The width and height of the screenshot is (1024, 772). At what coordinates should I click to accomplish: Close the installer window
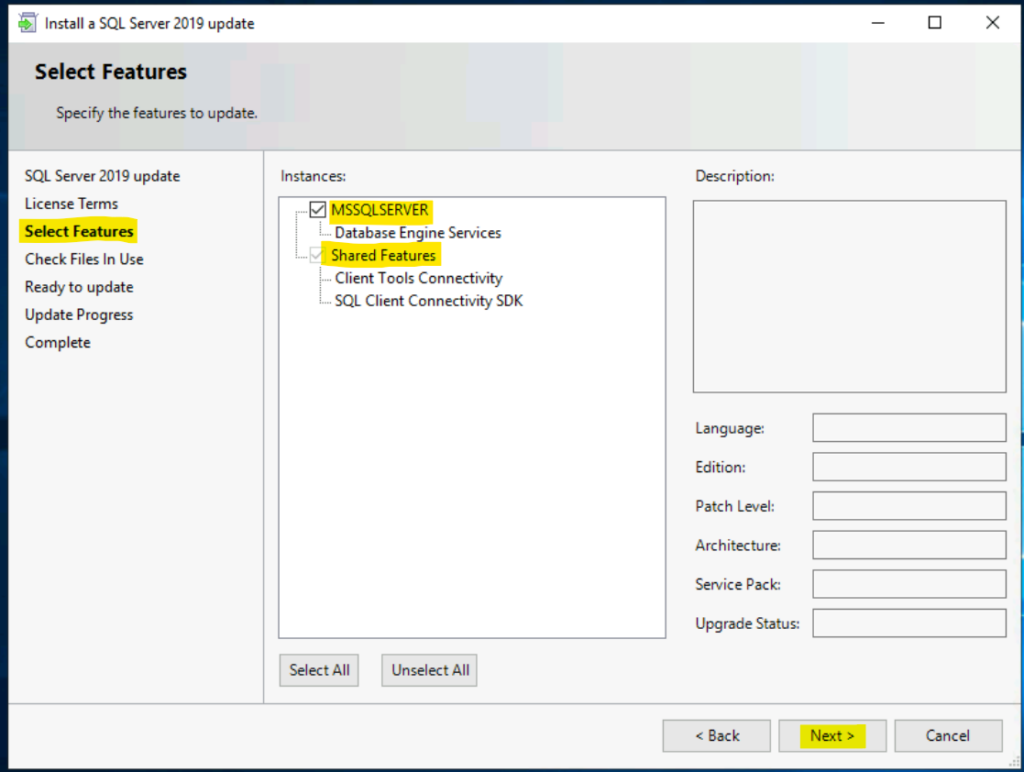pyautogui.click(x=992, y=23)
